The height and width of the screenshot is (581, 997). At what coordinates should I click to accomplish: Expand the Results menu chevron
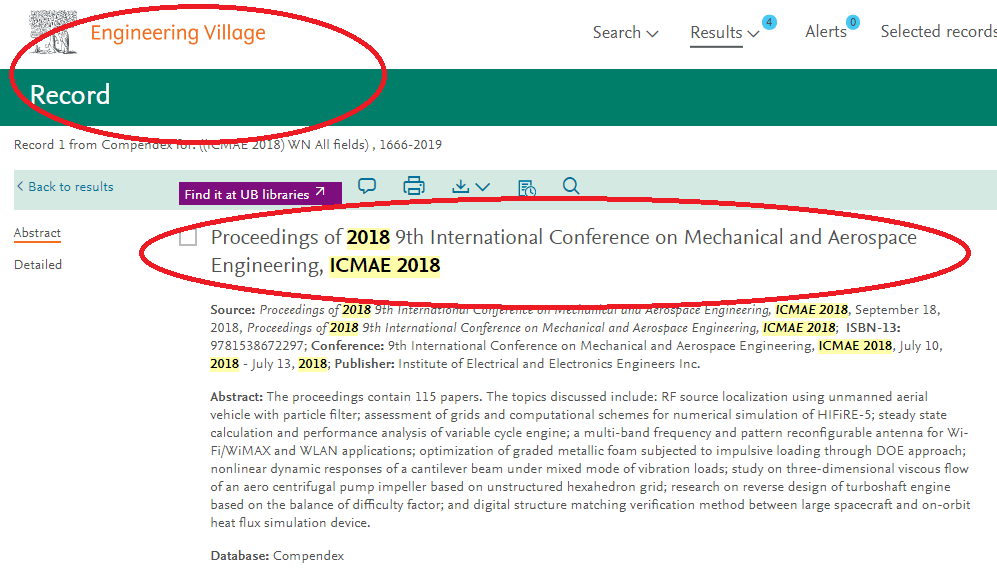coord(753,33)
